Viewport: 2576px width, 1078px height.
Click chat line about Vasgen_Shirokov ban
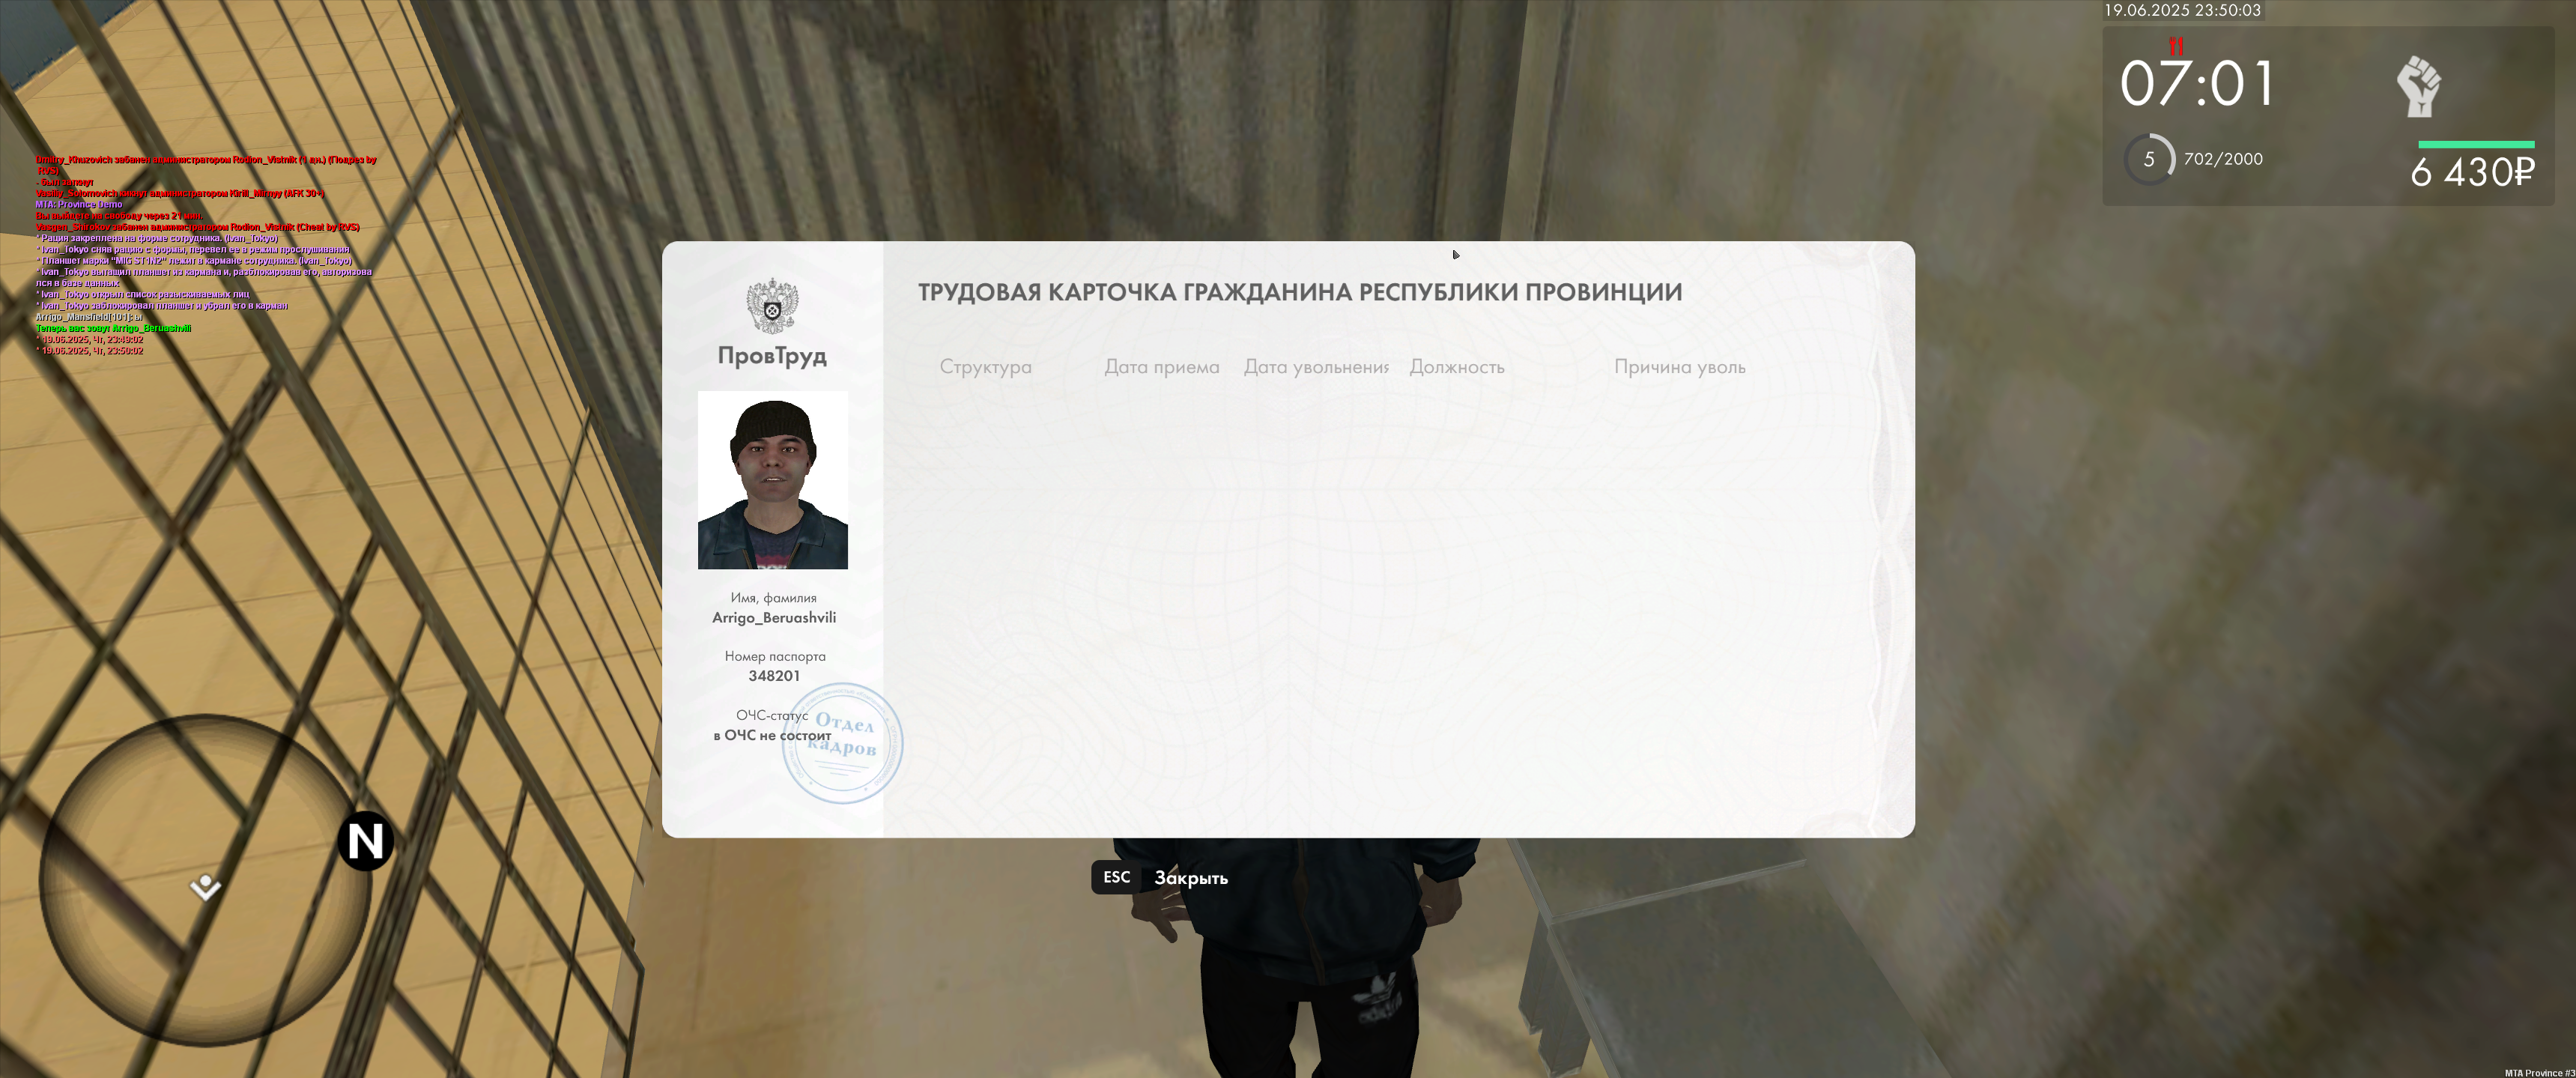tap(198, 227)
